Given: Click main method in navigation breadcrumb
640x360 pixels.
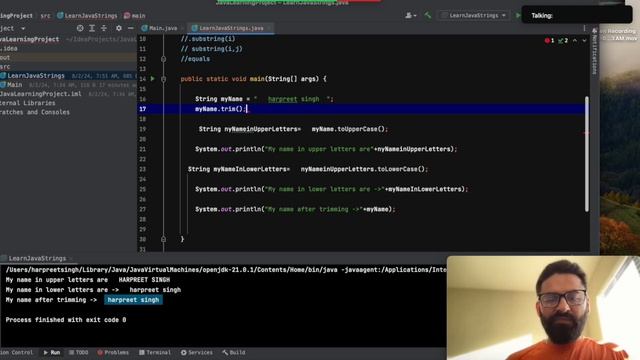Looking at the screenshot, I should tap(135, 16).
